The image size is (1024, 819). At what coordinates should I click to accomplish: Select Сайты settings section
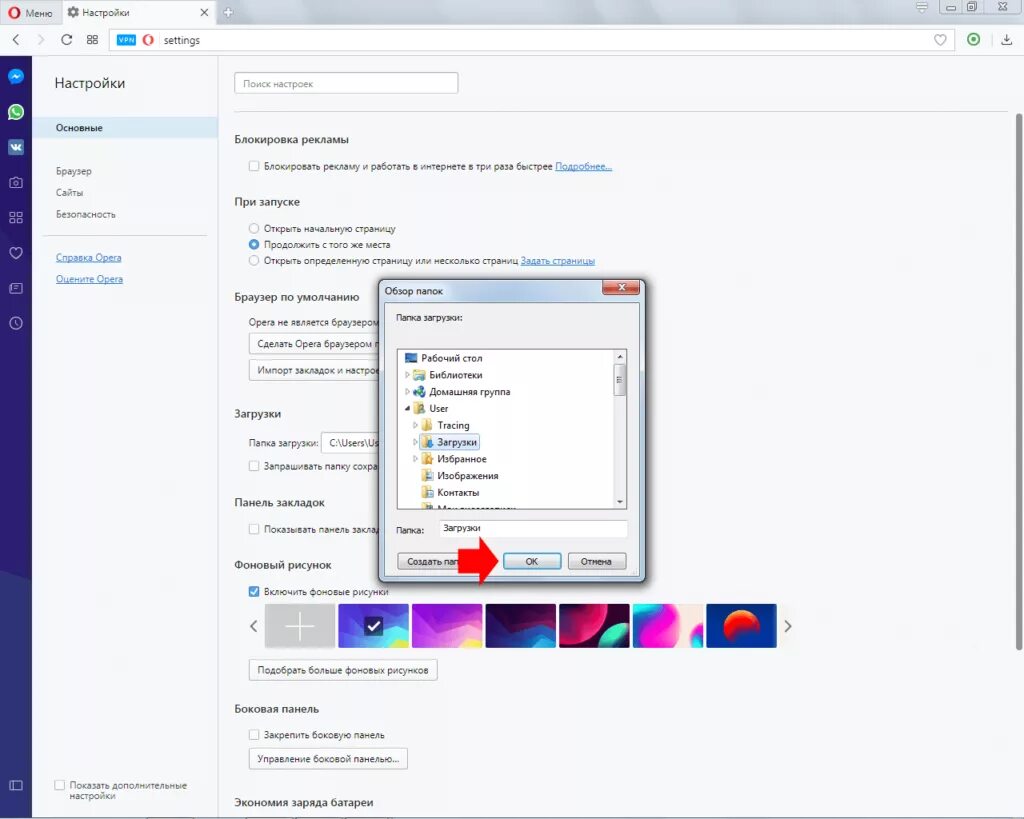tap(69, 193)
